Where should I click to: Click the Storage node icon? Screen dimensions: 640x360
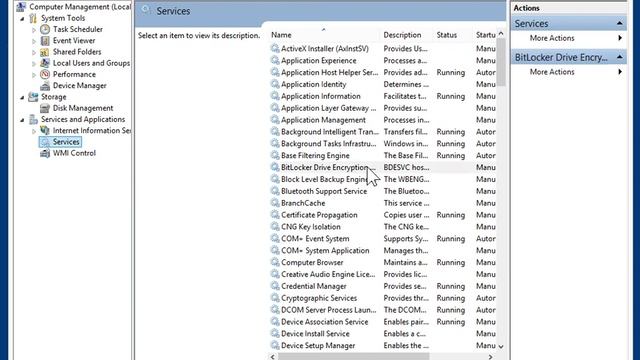pos(33,97)
